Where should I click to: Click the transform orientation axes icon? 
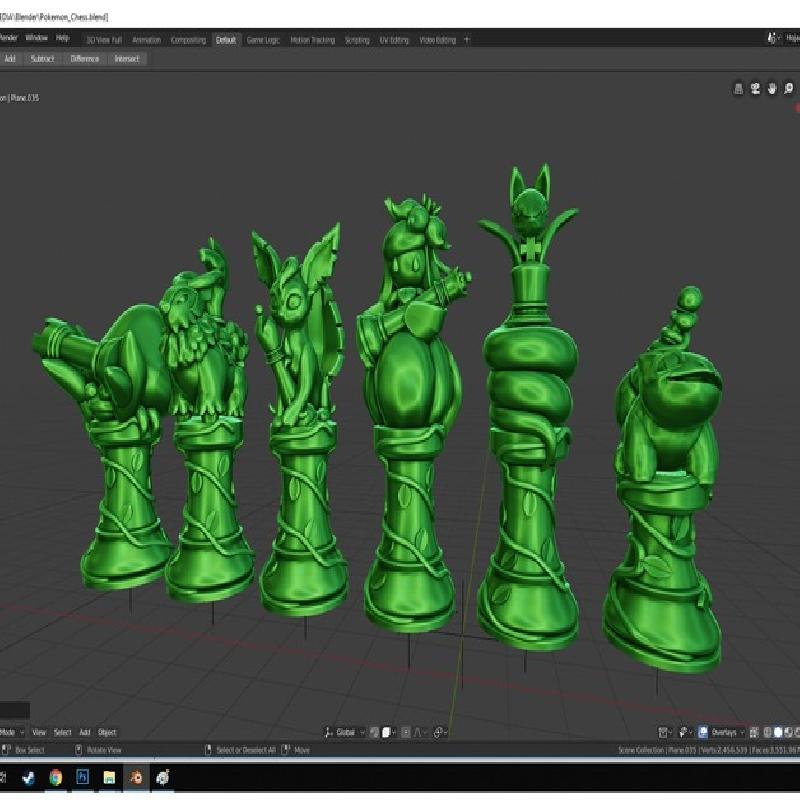pyautogui.click(x=329, y=733)
